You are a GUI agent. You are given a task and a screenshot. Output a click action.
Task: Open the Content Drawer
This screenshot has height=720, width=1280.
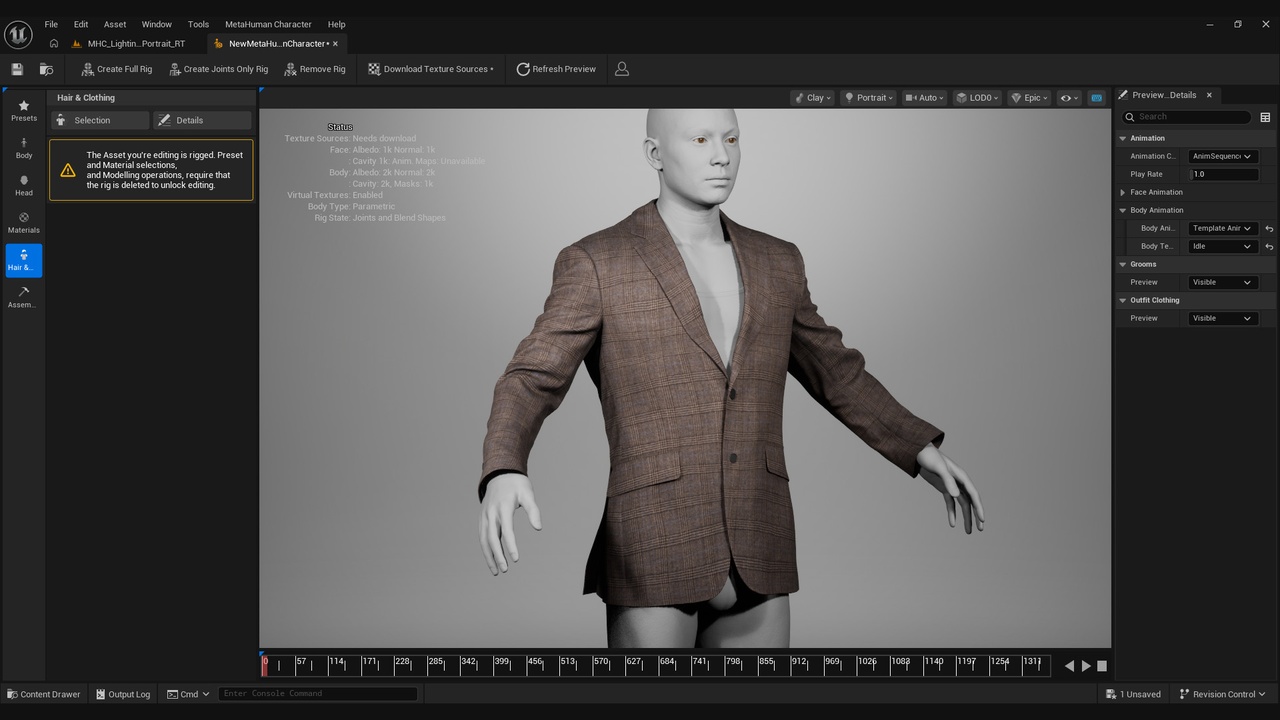click(44, 694)
